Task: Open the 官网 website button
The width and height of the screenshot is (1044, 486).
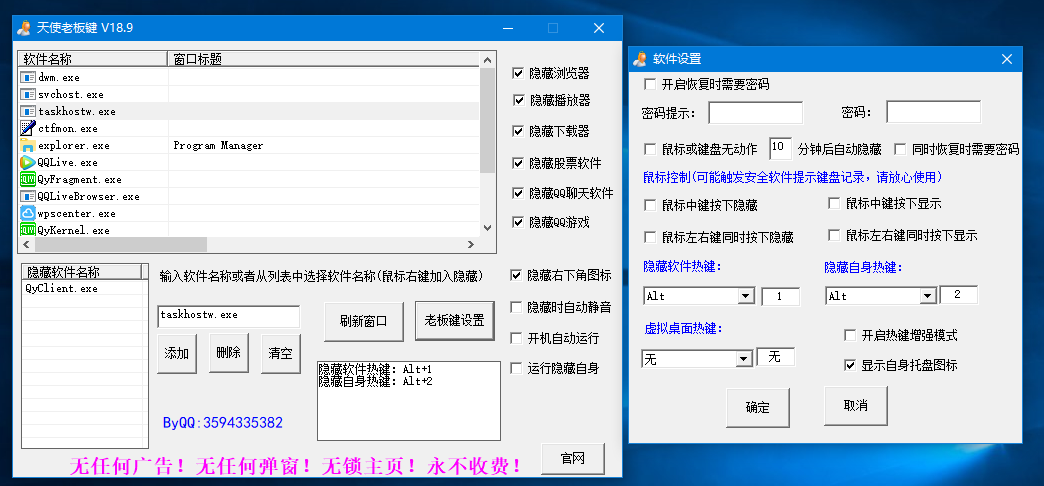Action: 573,459
